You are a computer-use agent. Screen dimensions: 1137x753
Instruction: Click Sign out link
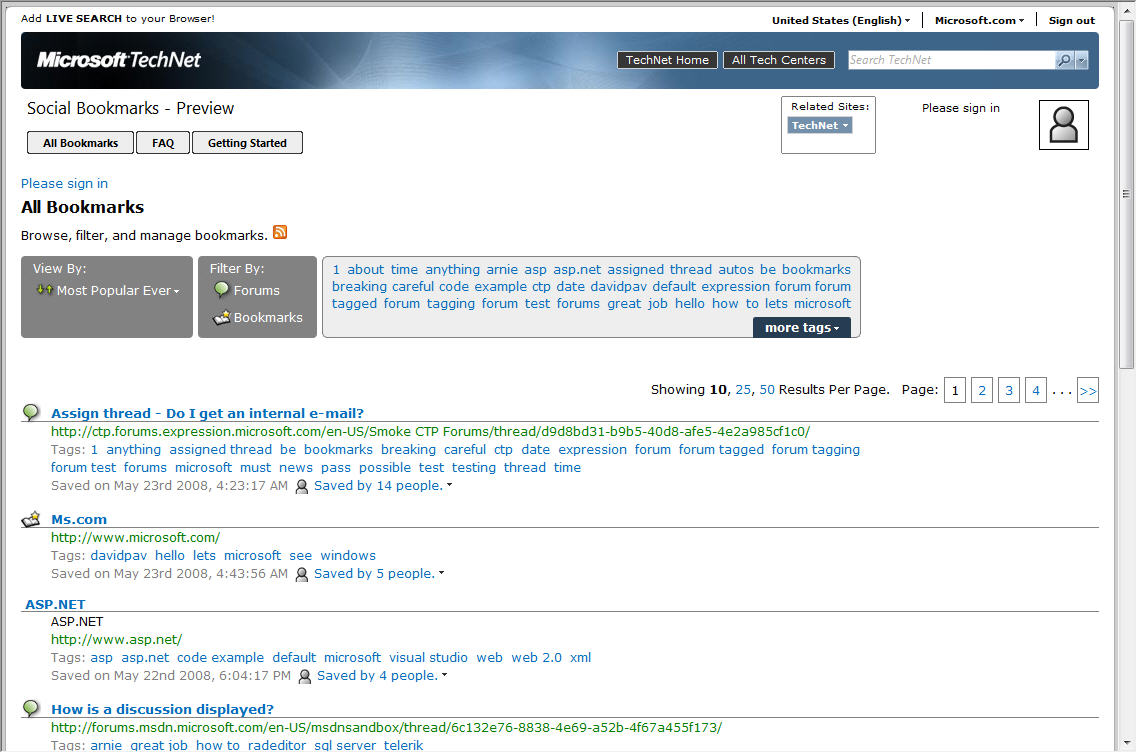point(1072,20)
